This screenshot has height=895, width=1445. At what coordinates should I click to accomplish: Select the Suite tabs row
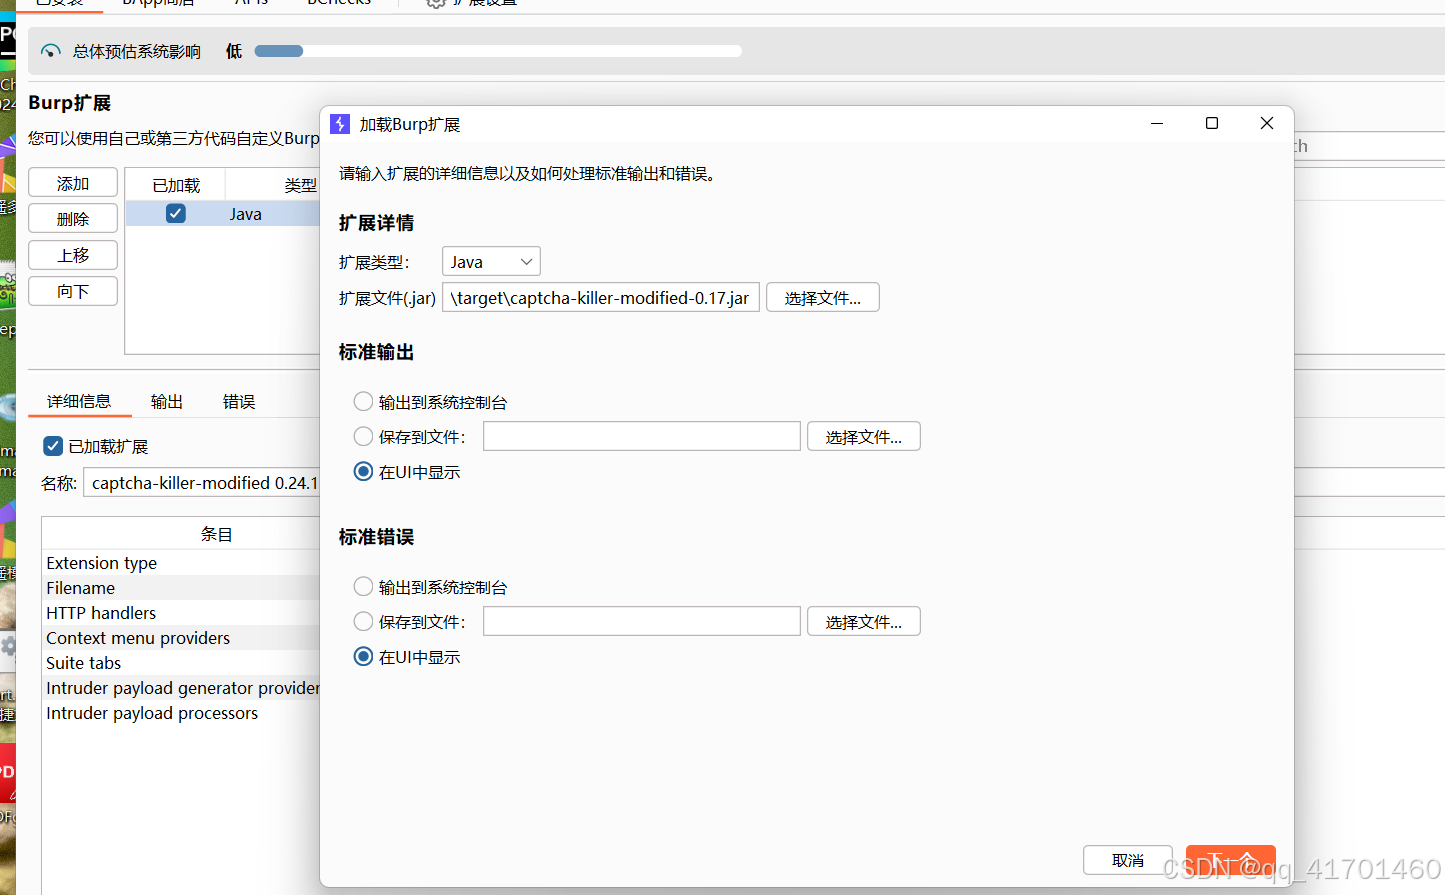click(x=181, y=663)
